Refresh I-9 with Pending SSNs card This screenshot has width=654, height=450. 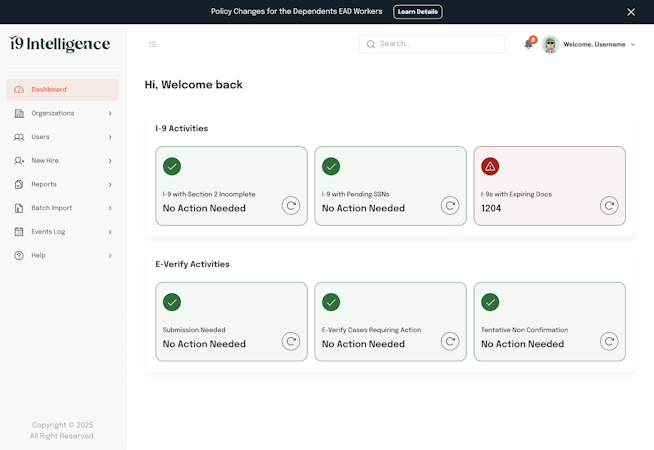450,205
